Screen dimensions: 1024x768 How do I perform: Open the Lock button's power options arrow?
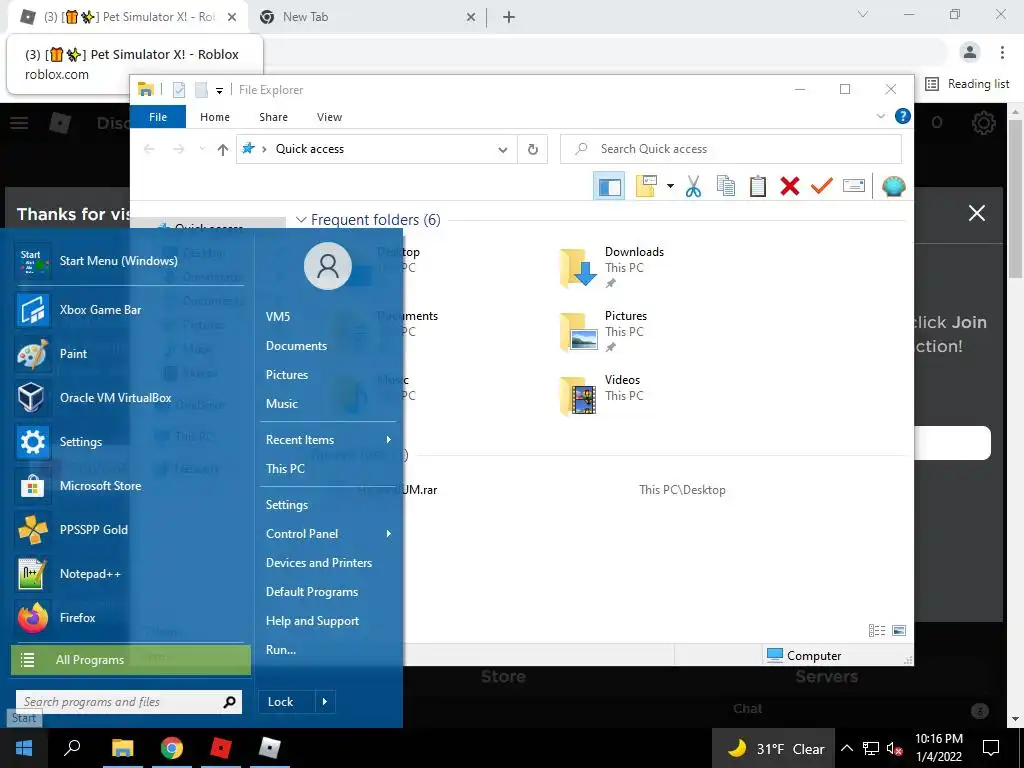325,702
